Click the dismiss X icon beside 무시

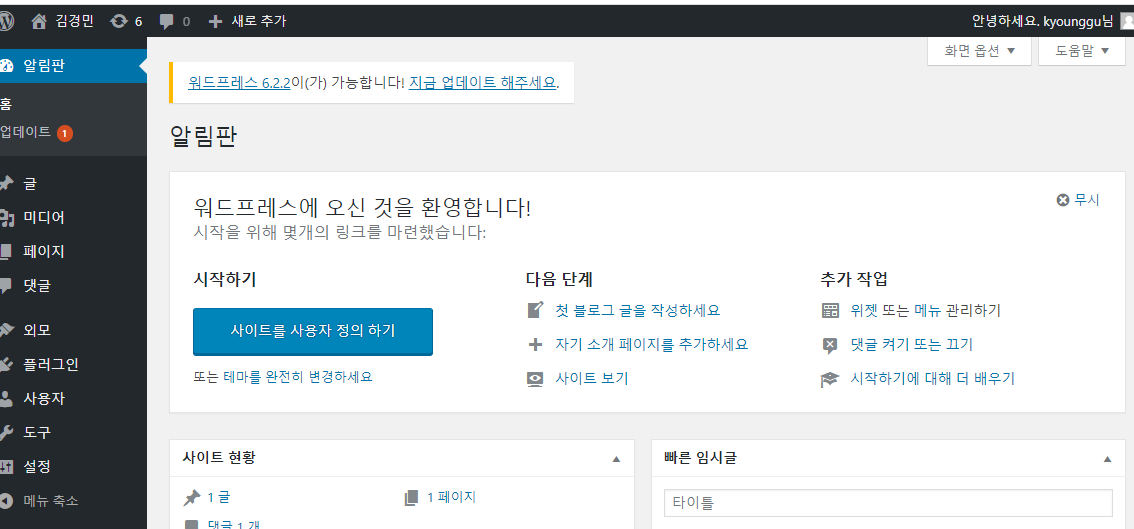pyautogui.click(x=1063, y=200)
